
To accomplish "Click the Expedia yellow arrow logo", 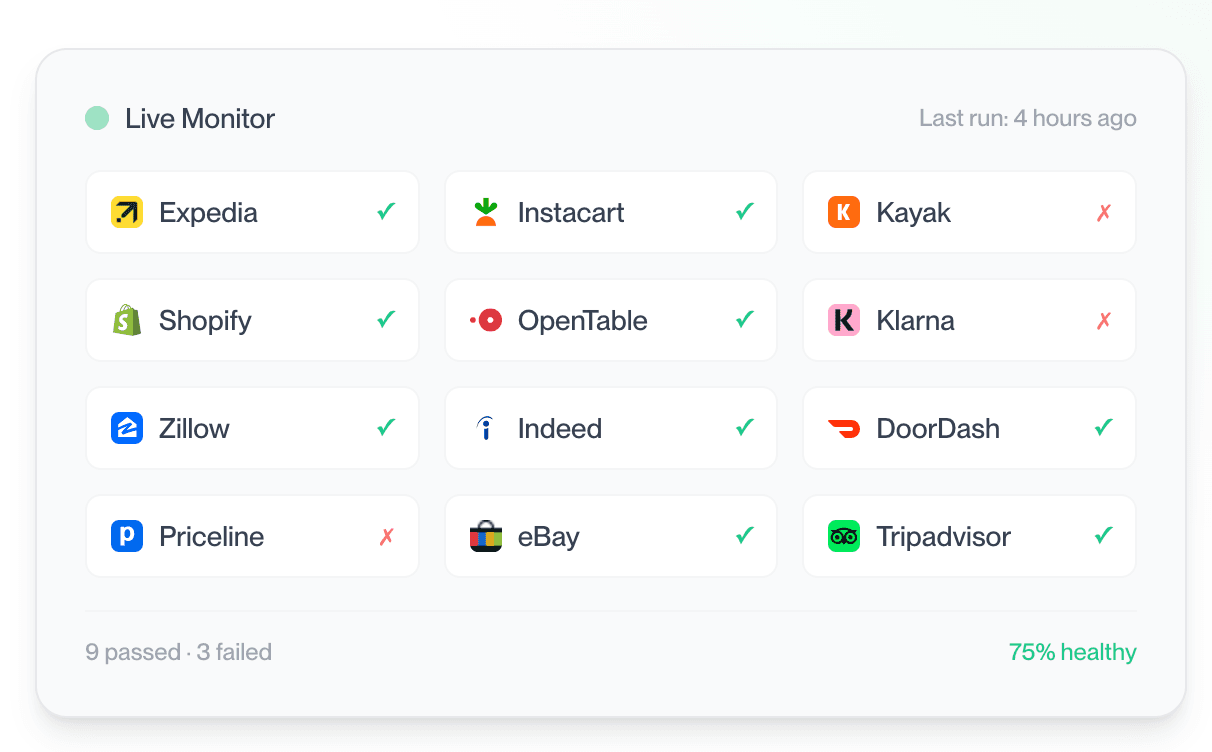I will pos(127,212).
